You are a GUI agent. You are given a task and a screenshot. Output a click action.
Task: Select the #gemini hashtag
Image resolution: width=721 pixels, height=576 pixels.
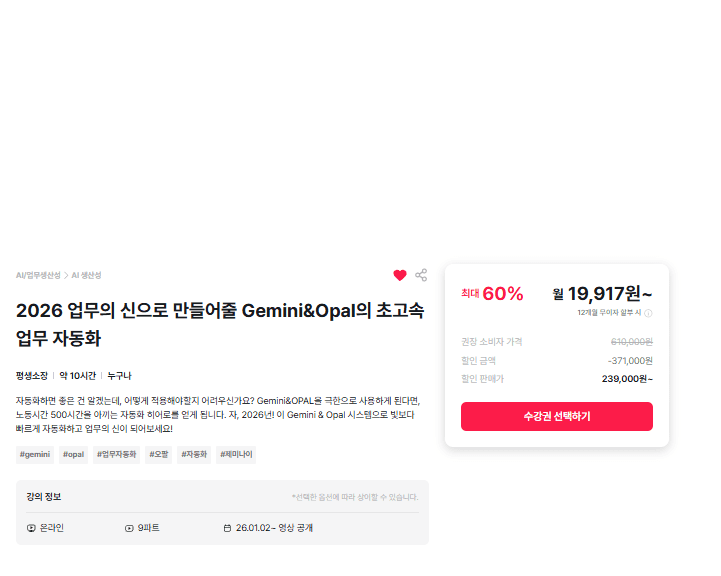point(35,455)
